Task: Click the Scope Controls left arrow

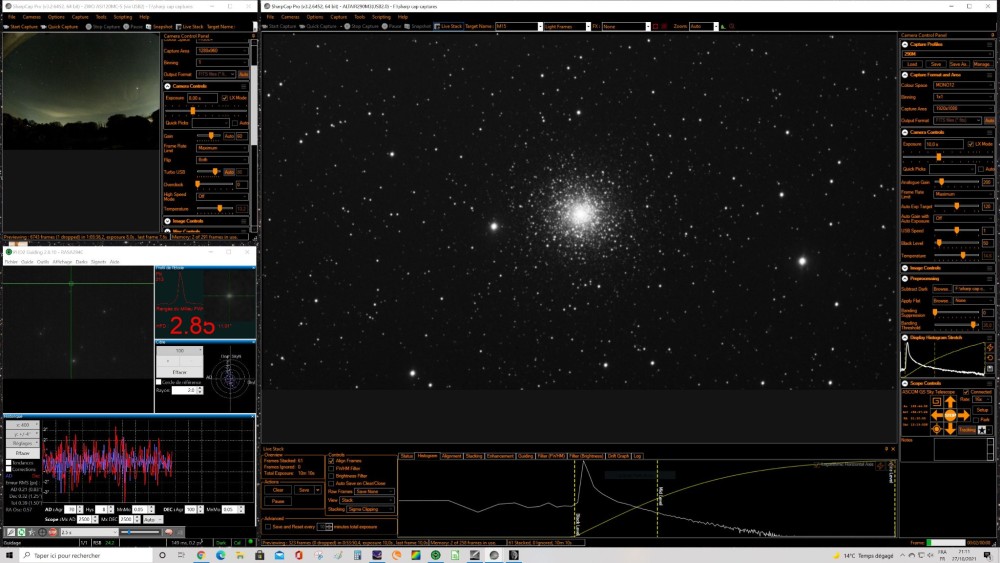Action: click(937, 415)
